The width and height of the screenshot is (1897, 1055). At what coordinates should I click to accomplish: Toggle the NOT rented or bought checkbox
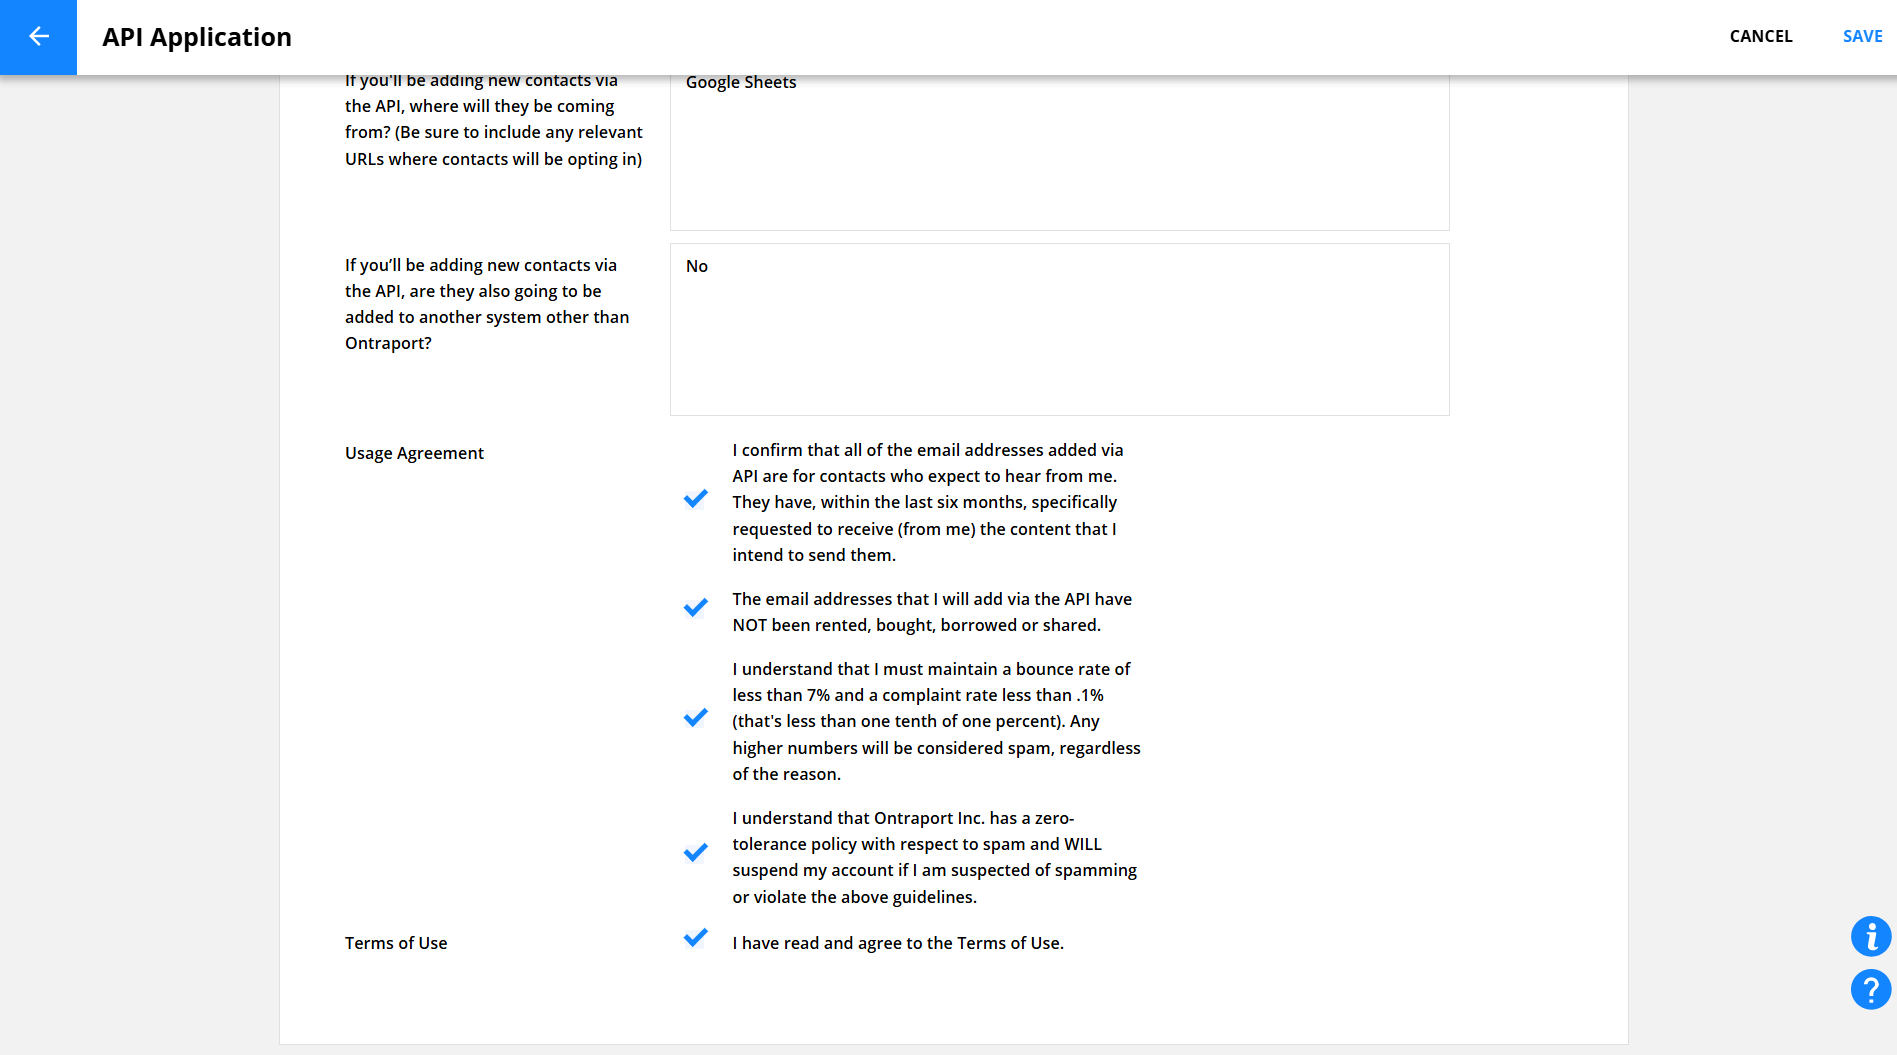pos(696,607)
